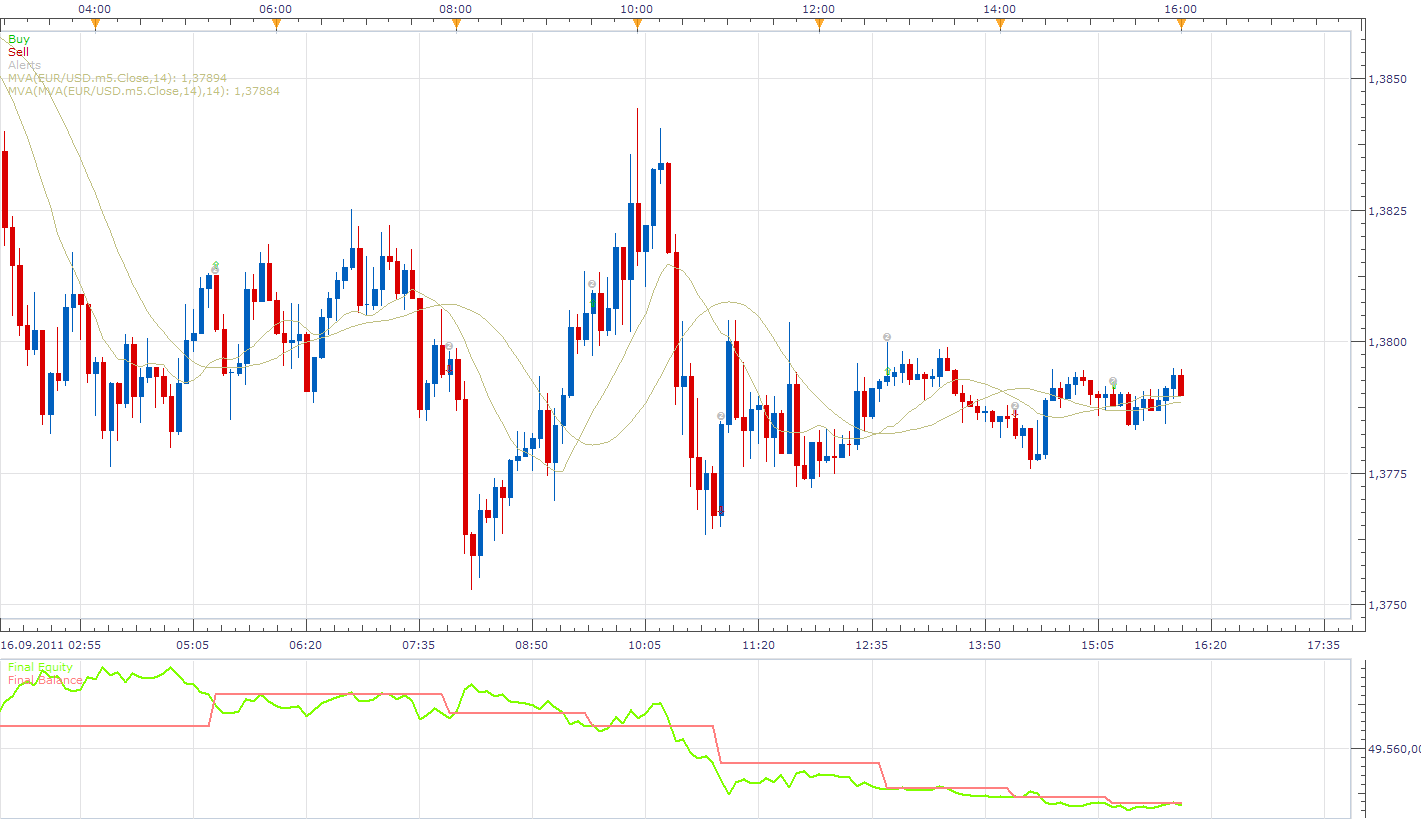1422x819 pixels.
Task: Click the 16:00 top ruler label
Action: coord(1181,9)
